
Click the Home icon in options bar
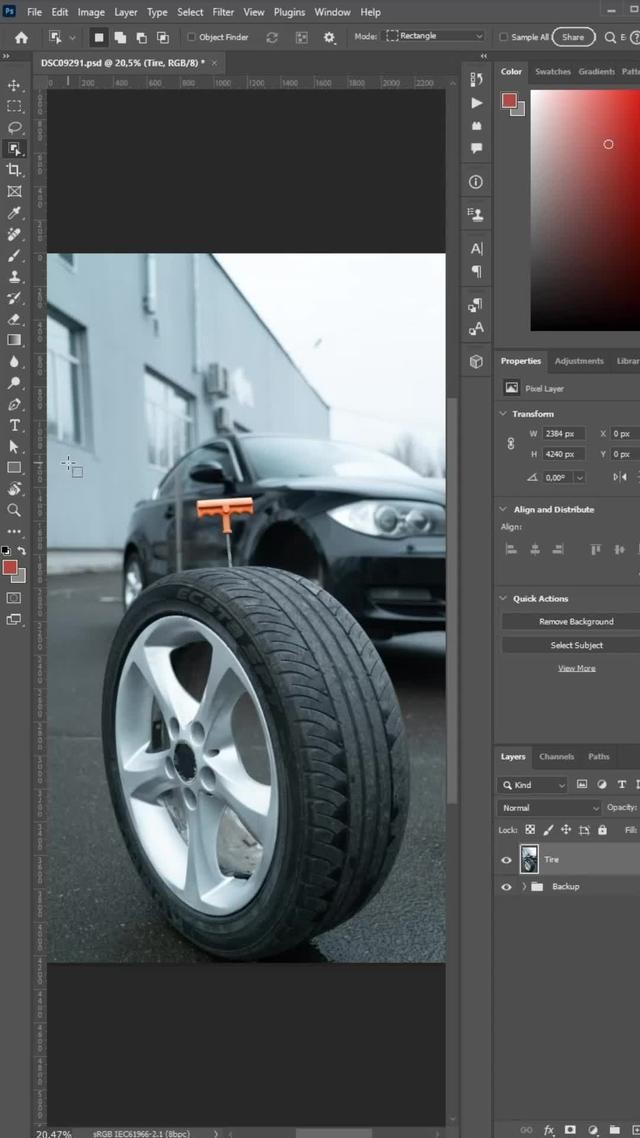point(21,37)
